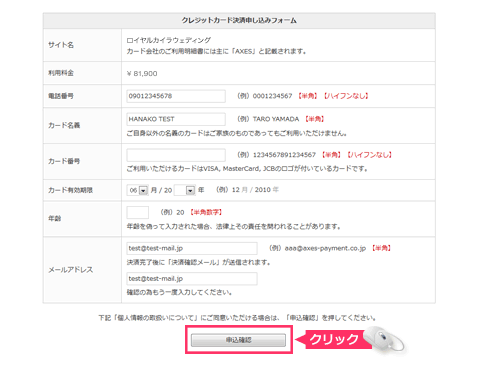Viewport: 480px width, 375px height.
Task: Click the email confirmation field below 決済確認メール note
Action: point(192,279)
